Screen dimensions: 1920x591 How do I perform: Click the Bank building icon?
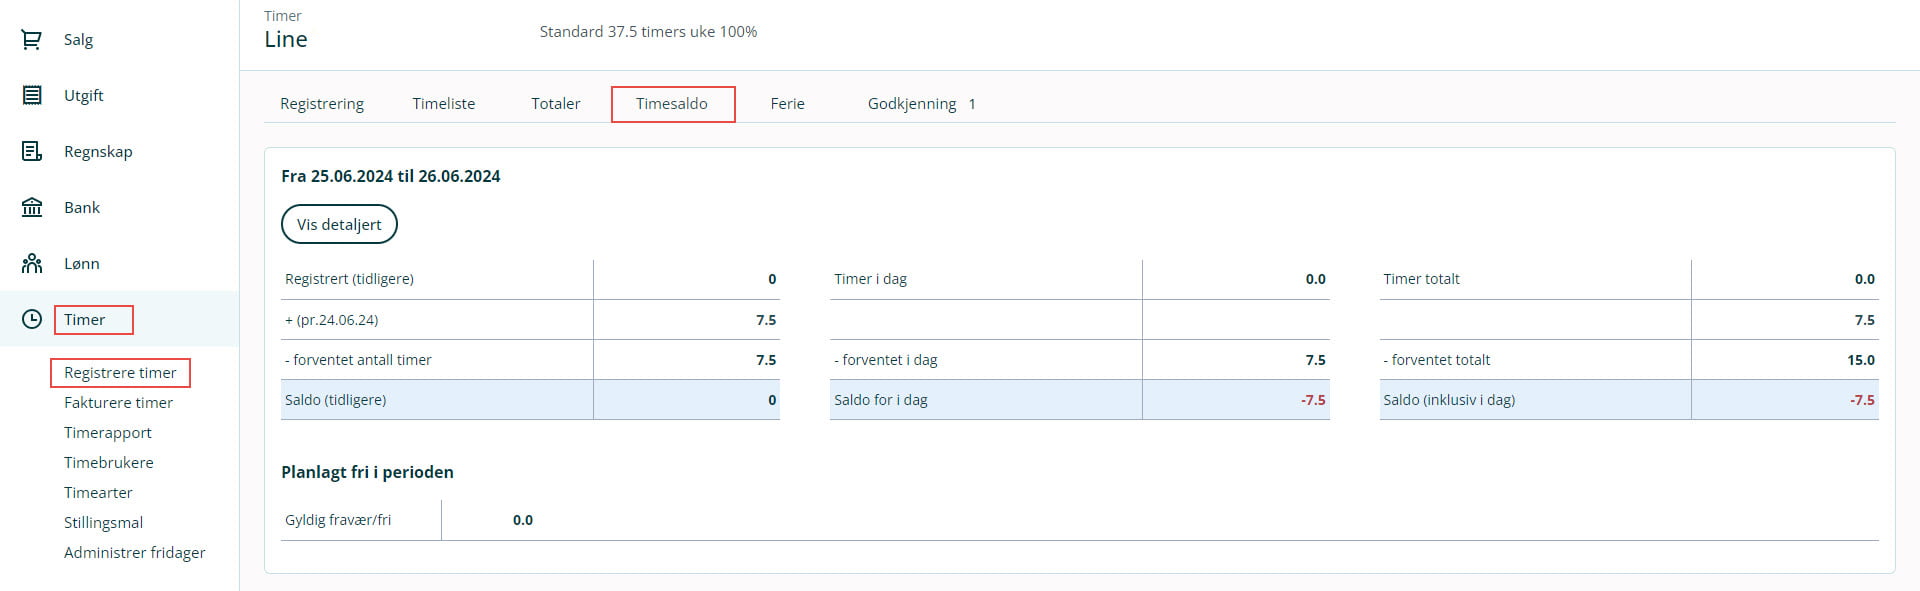pos(32,208)
